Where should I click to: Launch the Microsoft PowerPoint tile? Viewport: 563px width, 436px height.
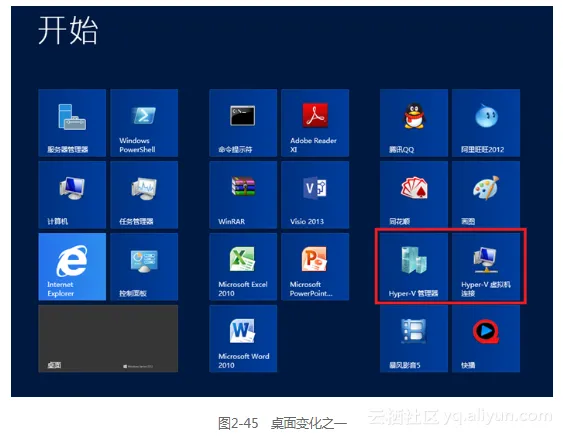coord(315,267)
